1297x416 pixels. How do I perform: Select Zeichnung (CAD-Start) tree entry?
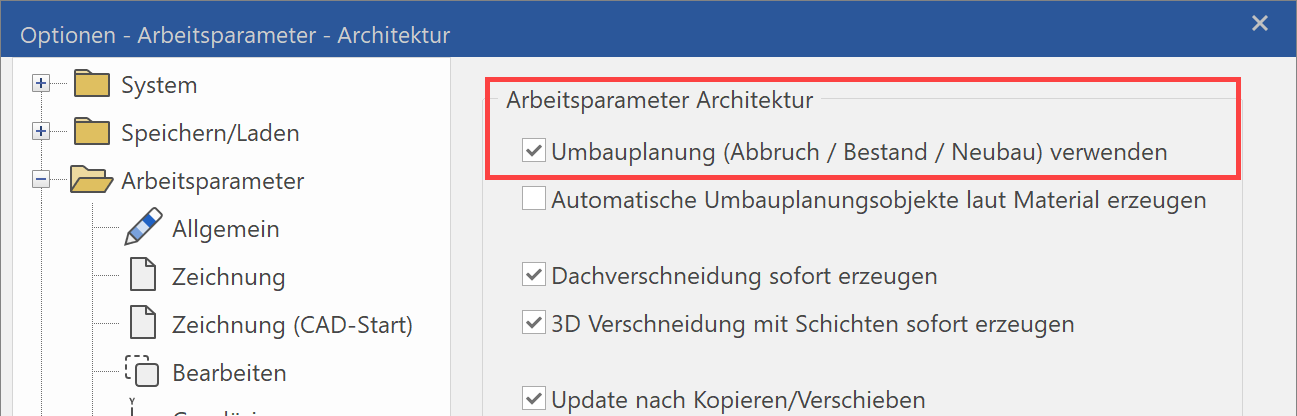pos(292,325)
